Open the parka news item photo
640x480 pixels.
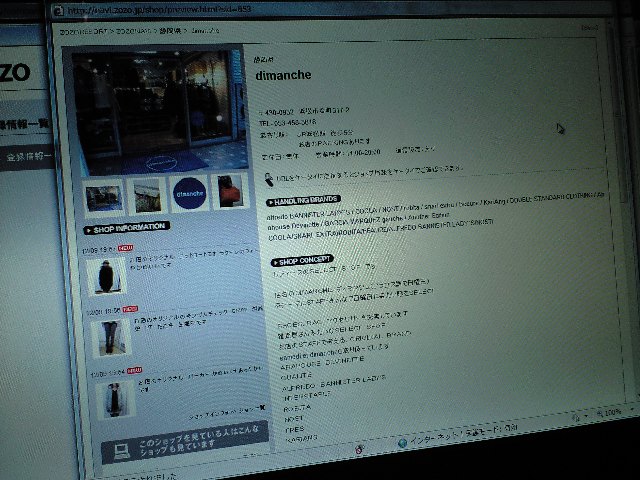pyautogui.click(x=115, y=398)
